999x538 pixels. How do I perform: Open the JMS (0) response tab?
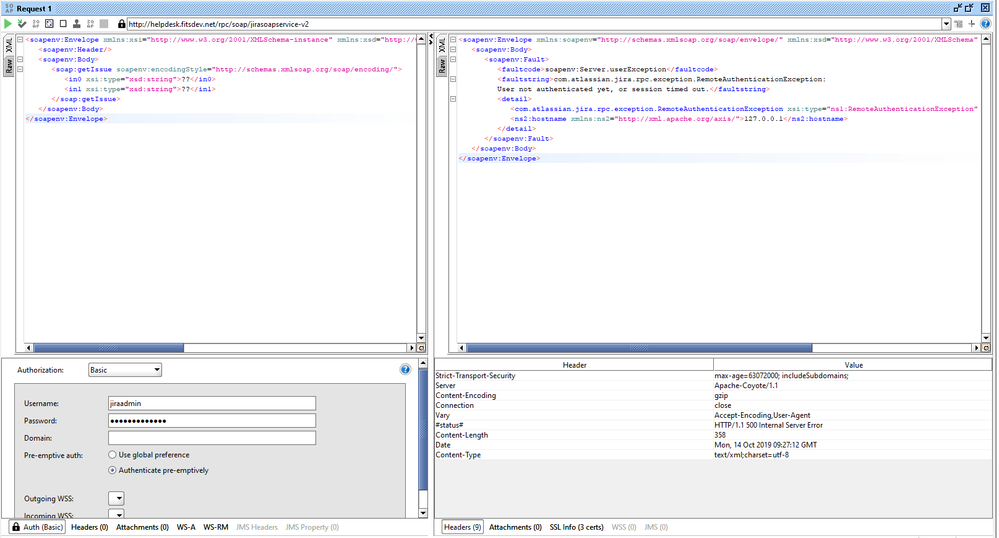[656, 527]
